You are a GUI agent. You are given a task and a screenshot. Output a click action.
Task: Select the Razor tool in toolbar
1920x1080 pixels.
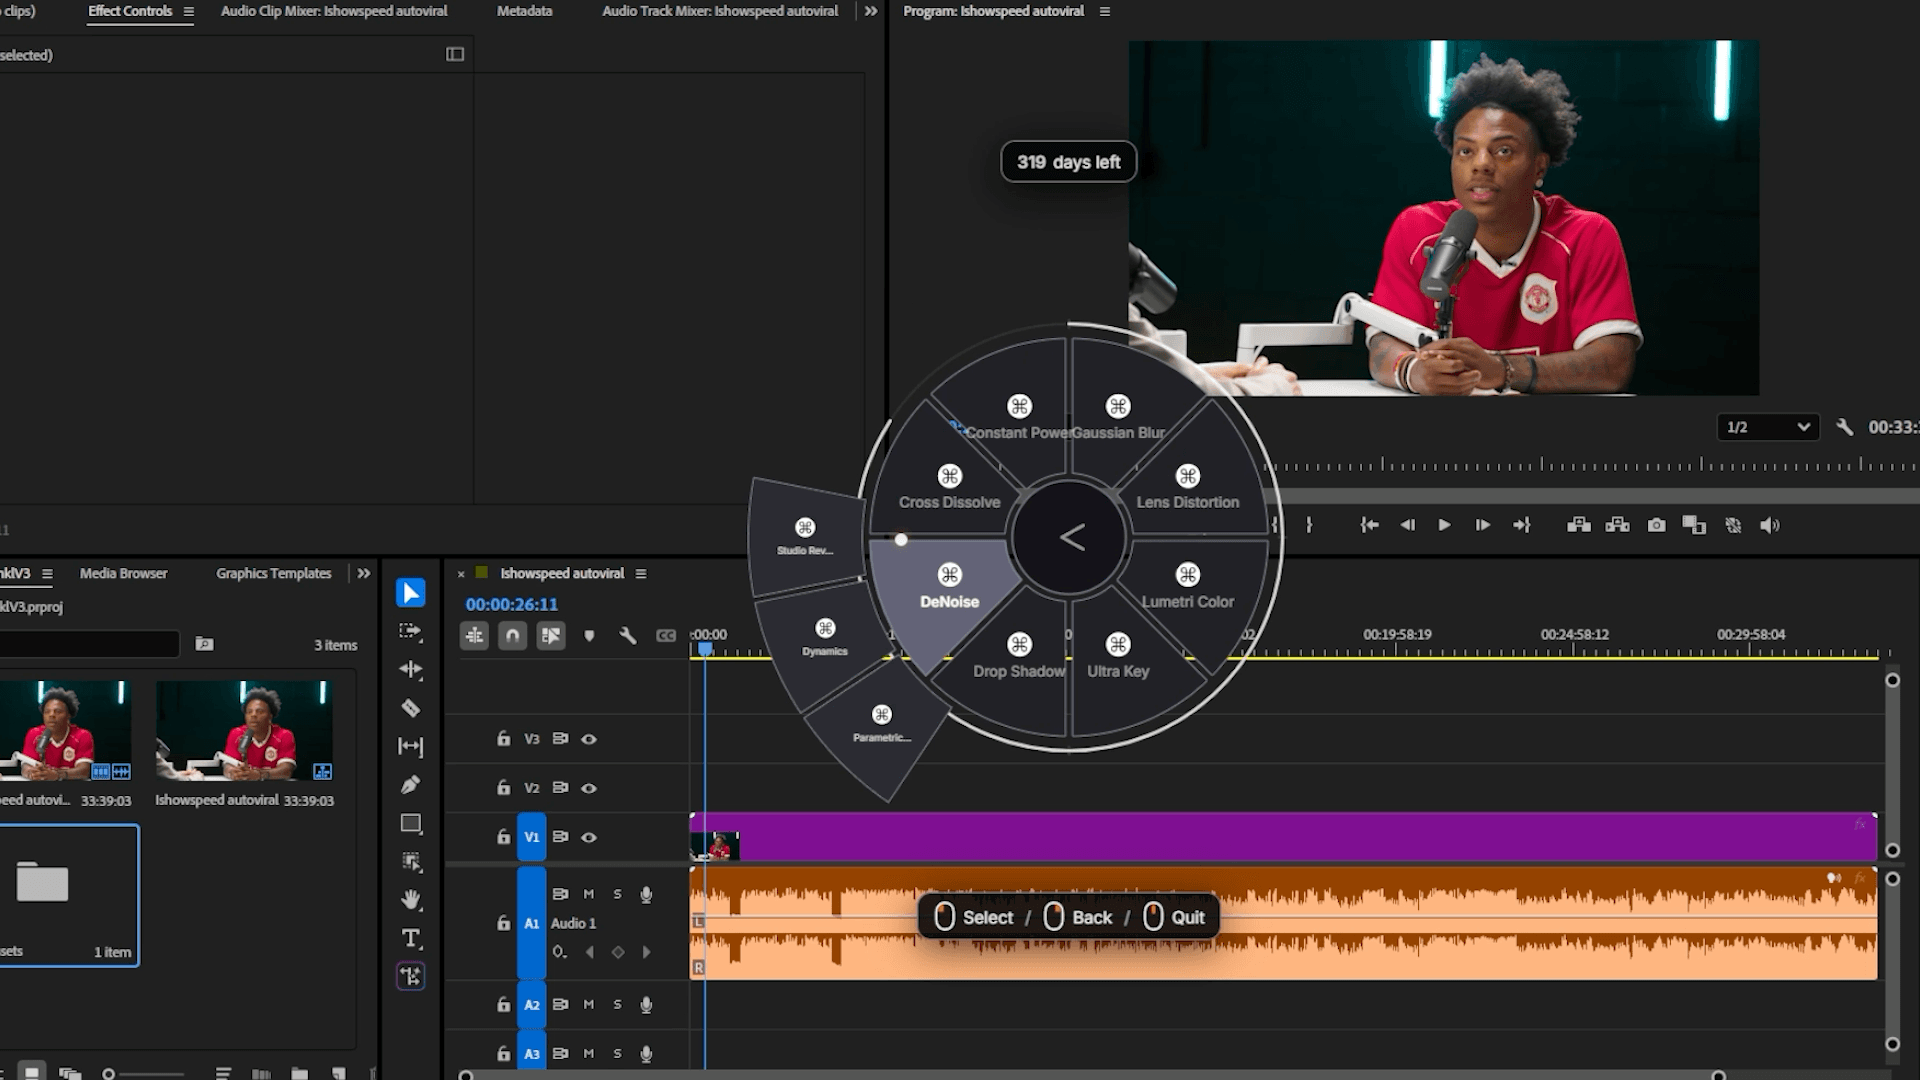pyautogui.click(x=410, y=708)
